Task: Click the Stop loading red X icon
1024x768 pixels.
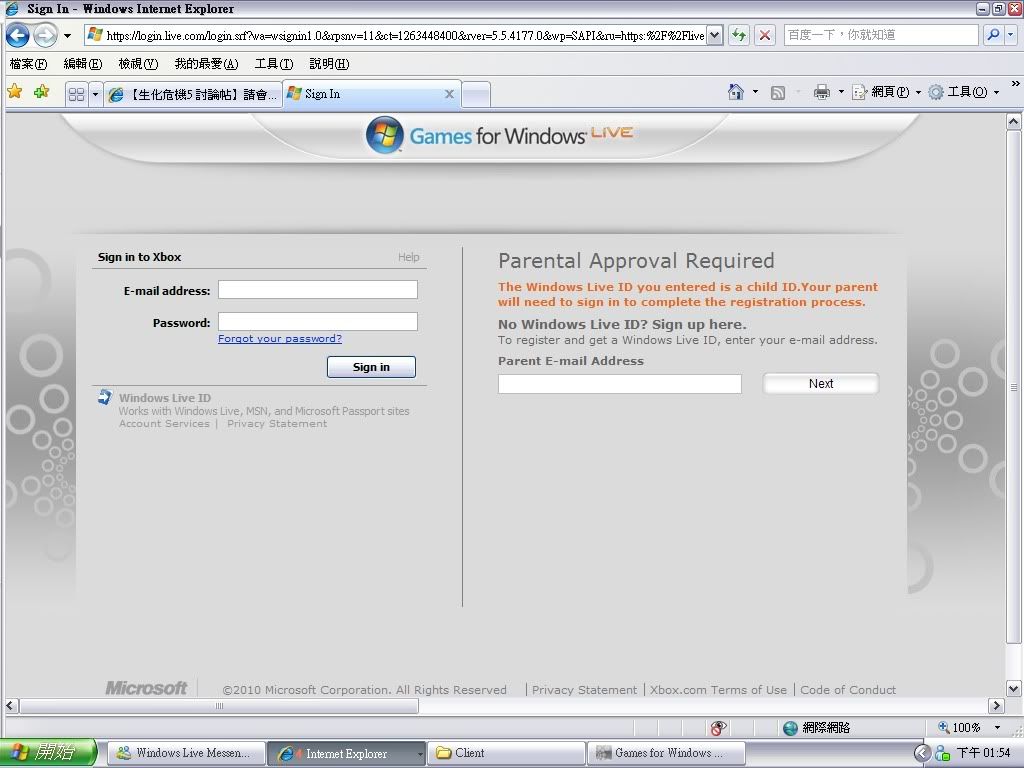Action: click(765, 35)
